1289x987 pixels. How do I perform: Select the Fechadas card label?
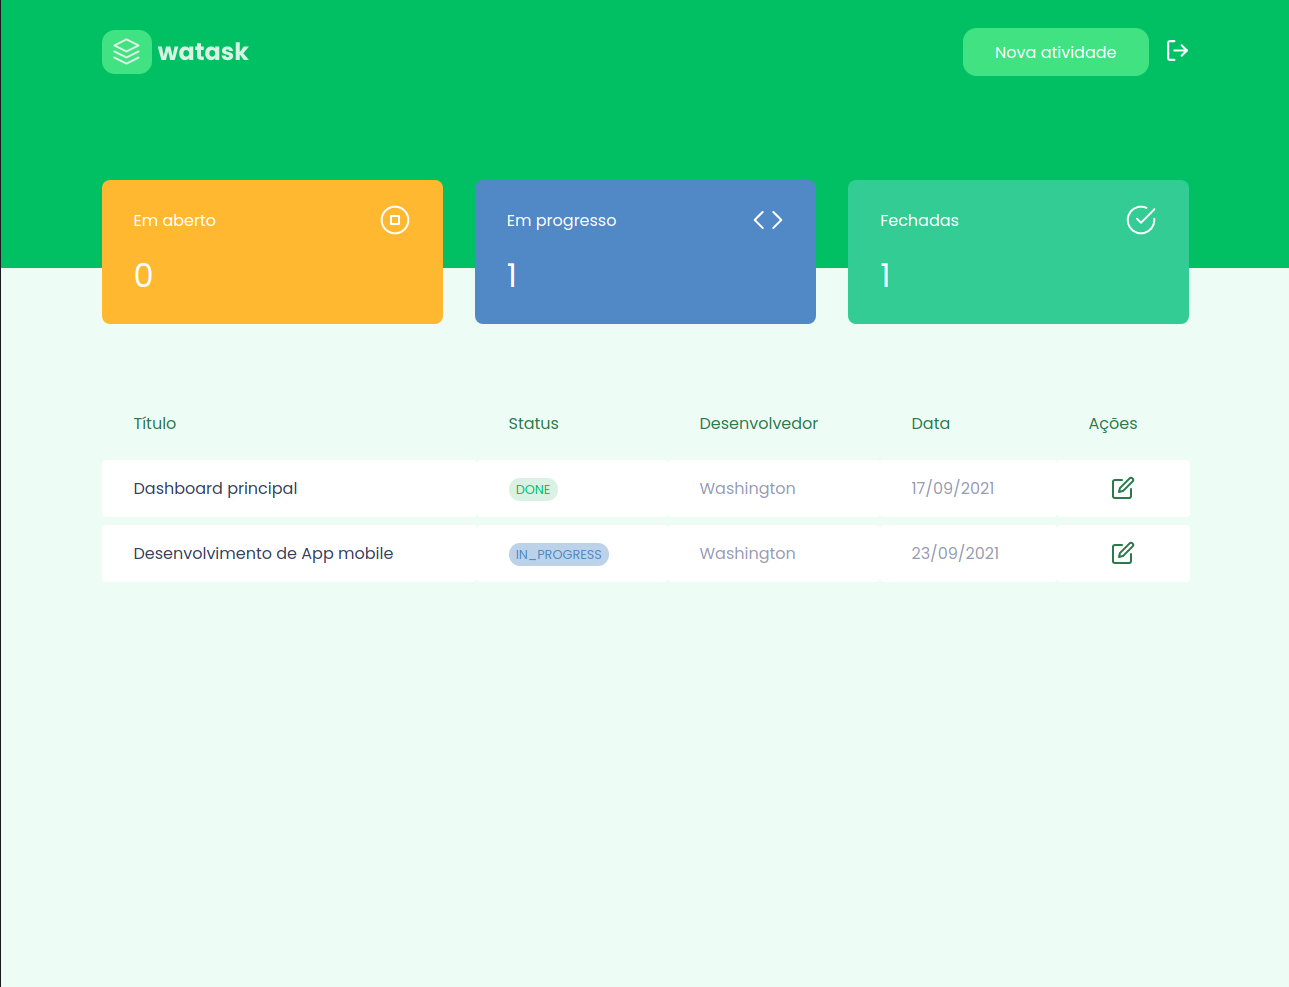(919, 220)
